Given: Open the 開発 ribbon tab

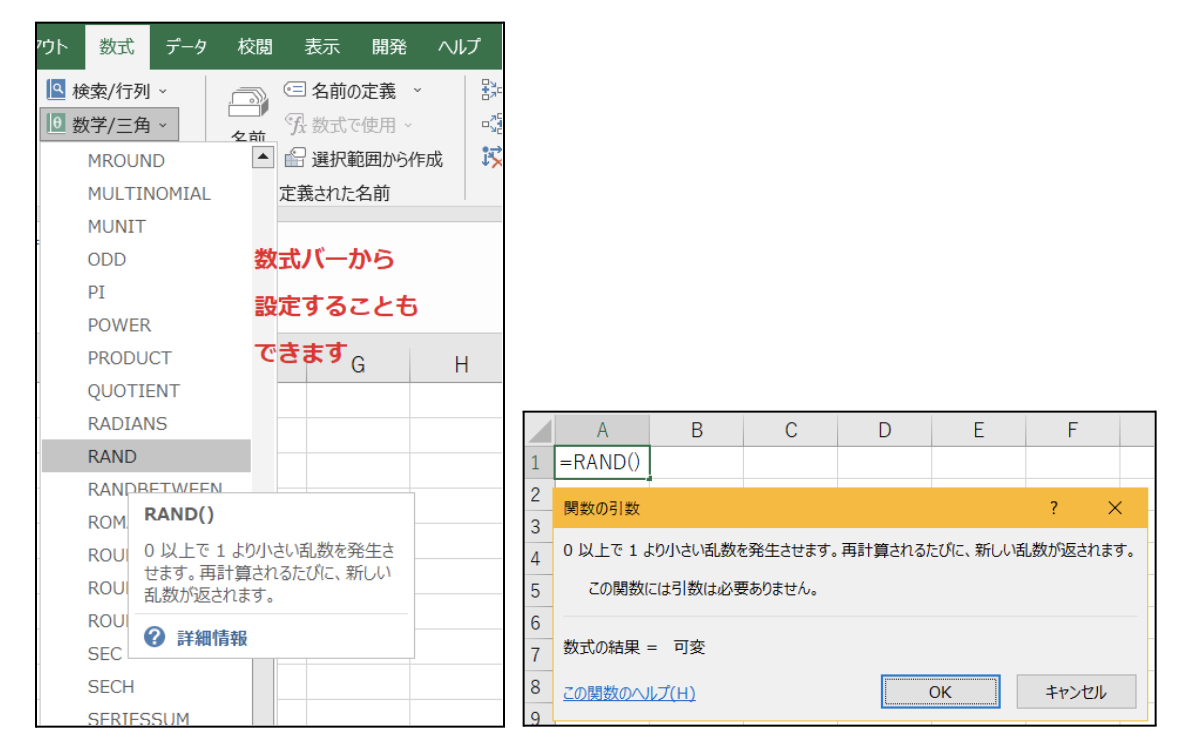Looking at the screenshot, I should point(389,47).
